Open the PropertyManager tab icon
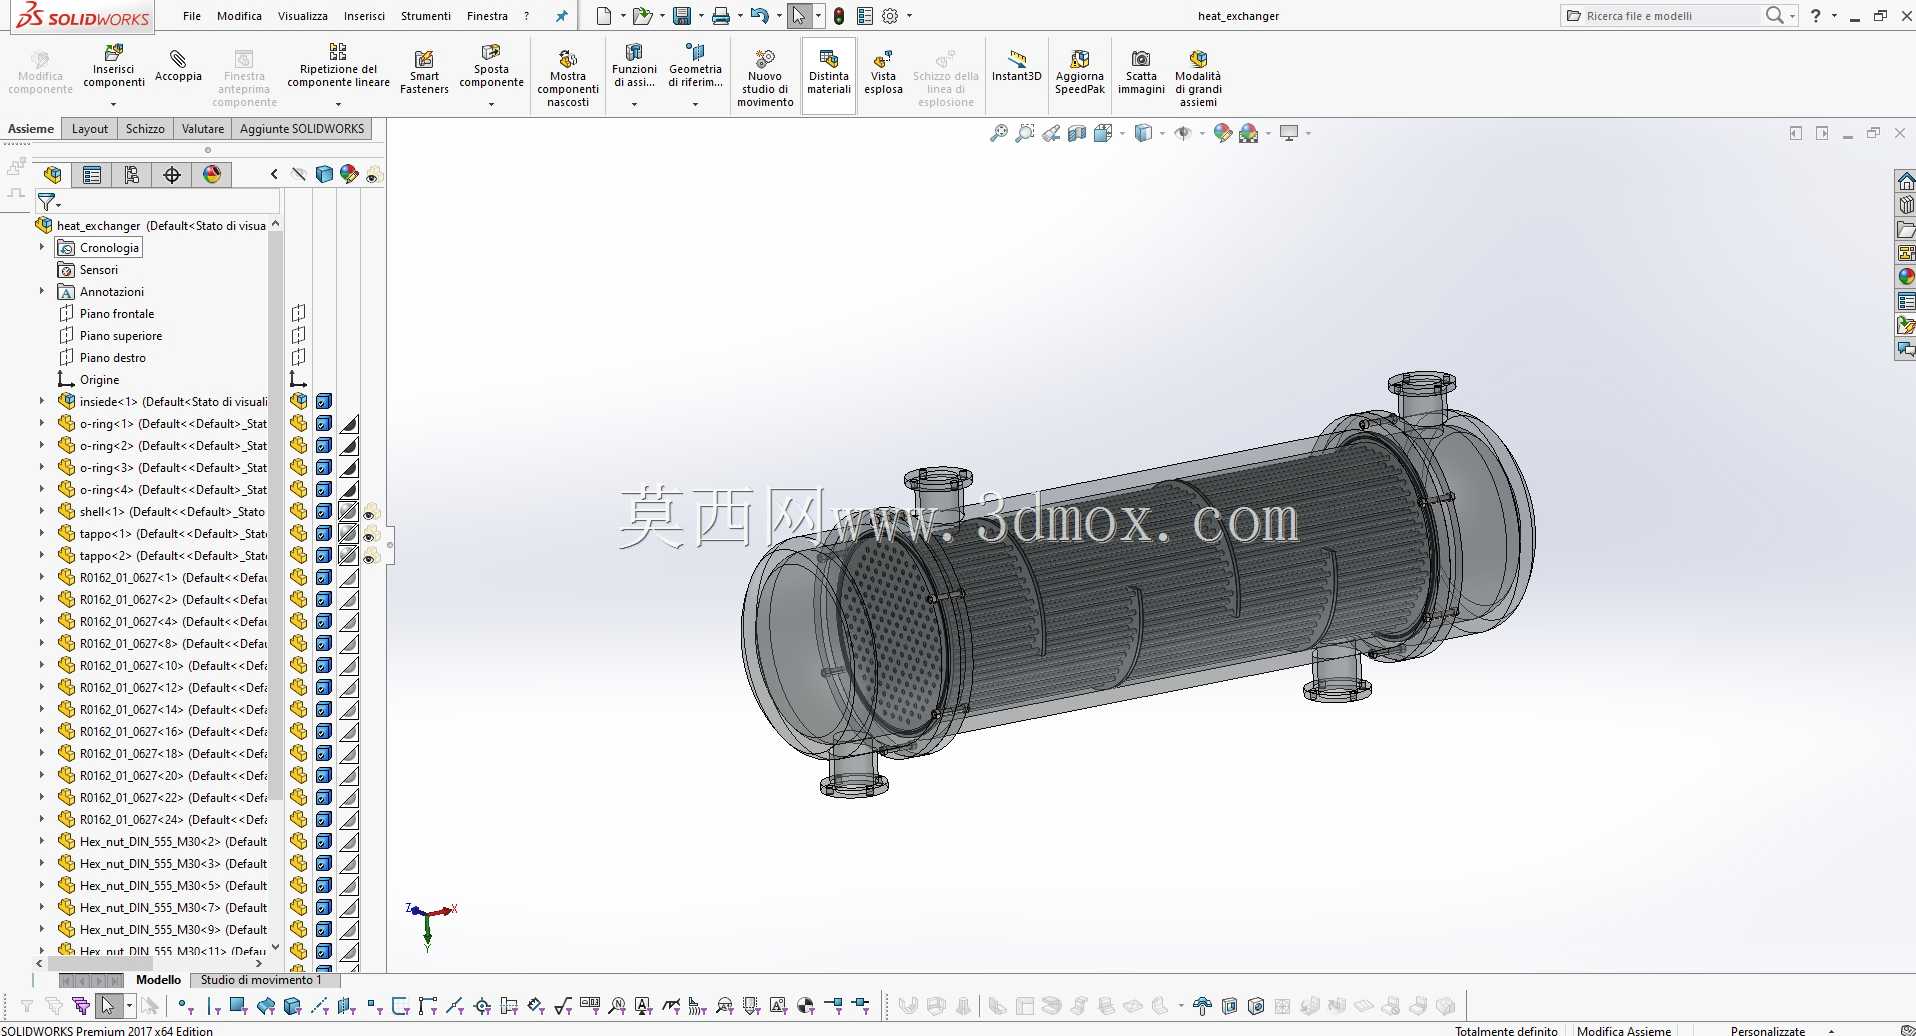 point(92,175)
